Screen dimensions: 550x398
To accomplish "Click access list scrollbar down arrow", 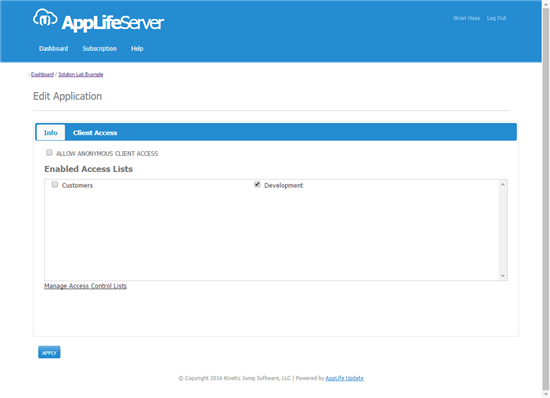I will coord(503,276).
